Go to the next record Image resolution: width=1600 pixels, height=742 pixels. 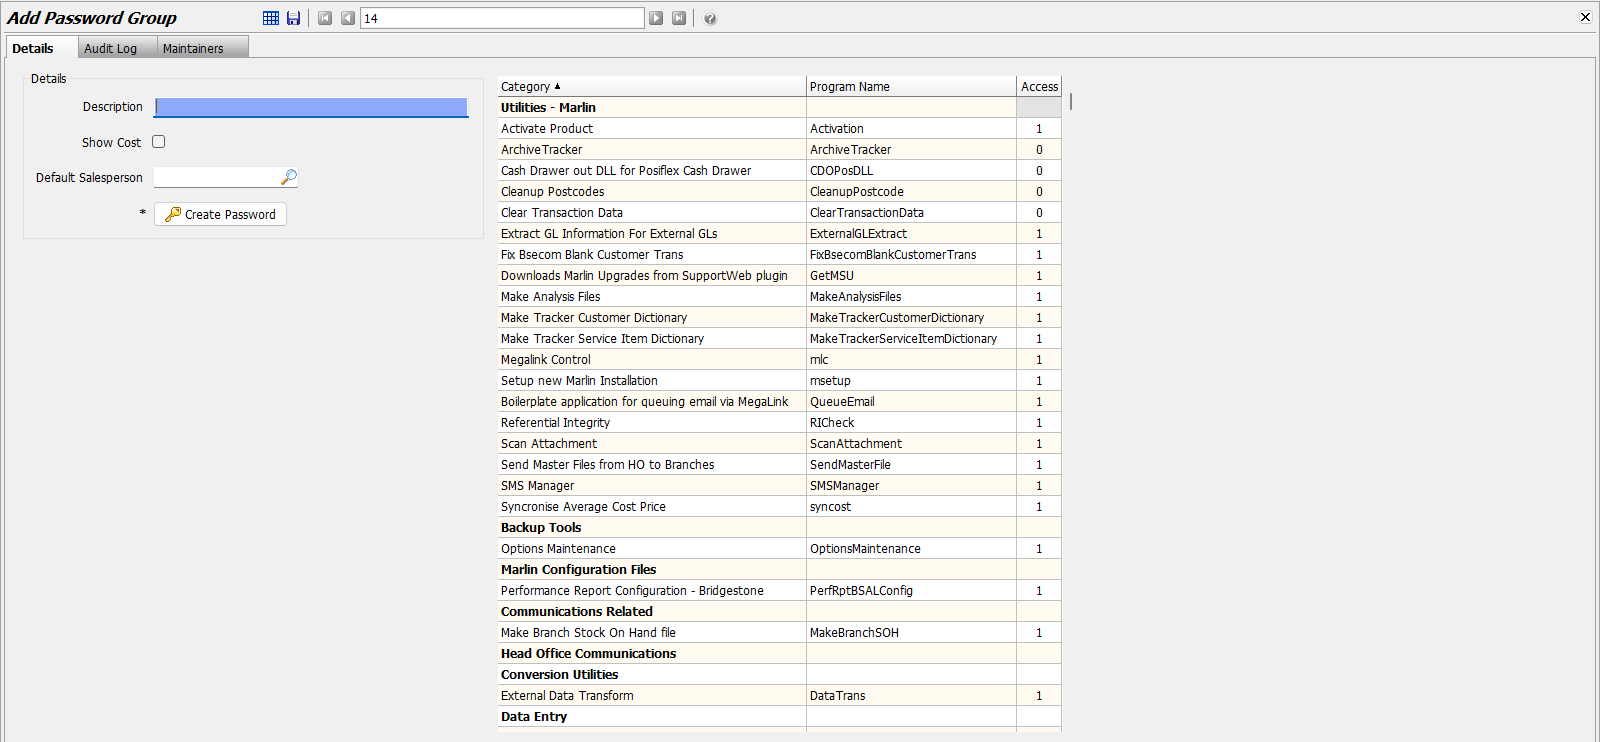click(656, 18)
